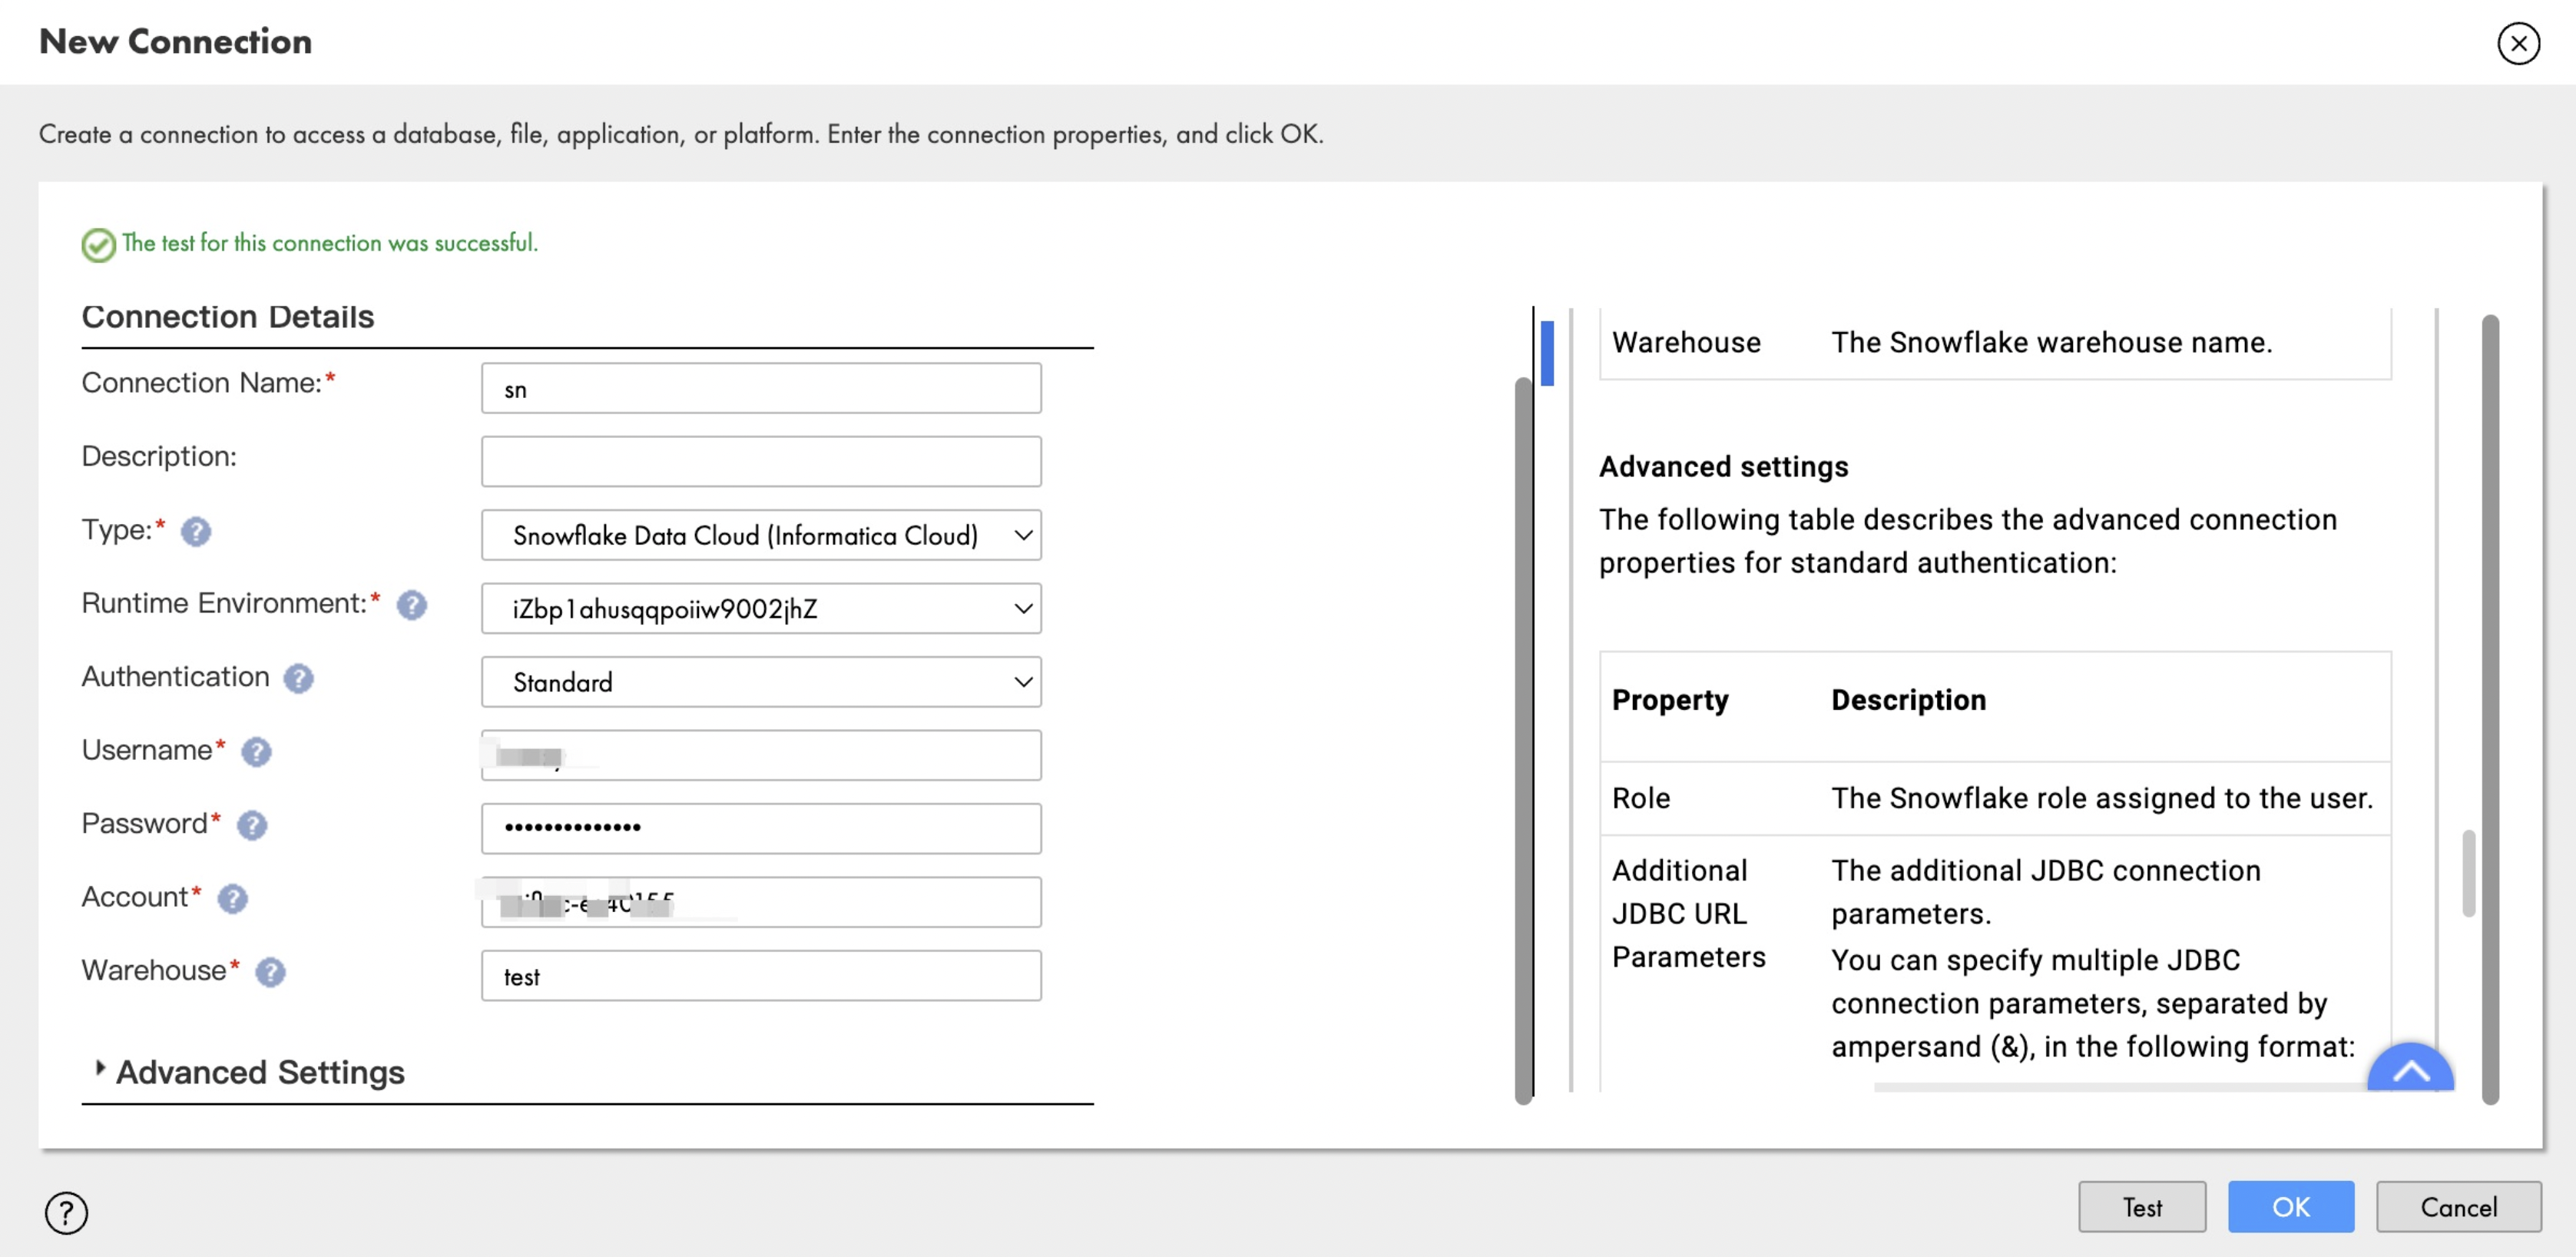This screenshot has height=1257, width=2576.
Task: Click into the Description field
Action: click(x=760, y=461)
